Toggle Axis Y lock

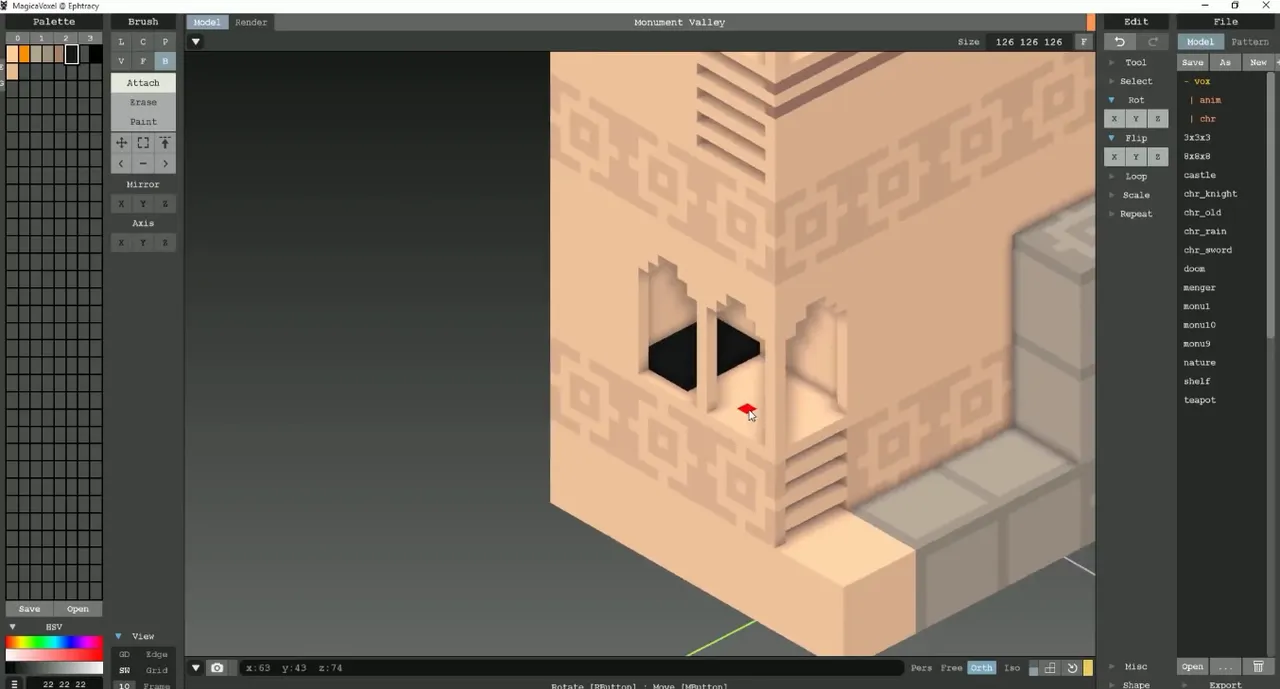pyautogui.click(x=143, y=243)
